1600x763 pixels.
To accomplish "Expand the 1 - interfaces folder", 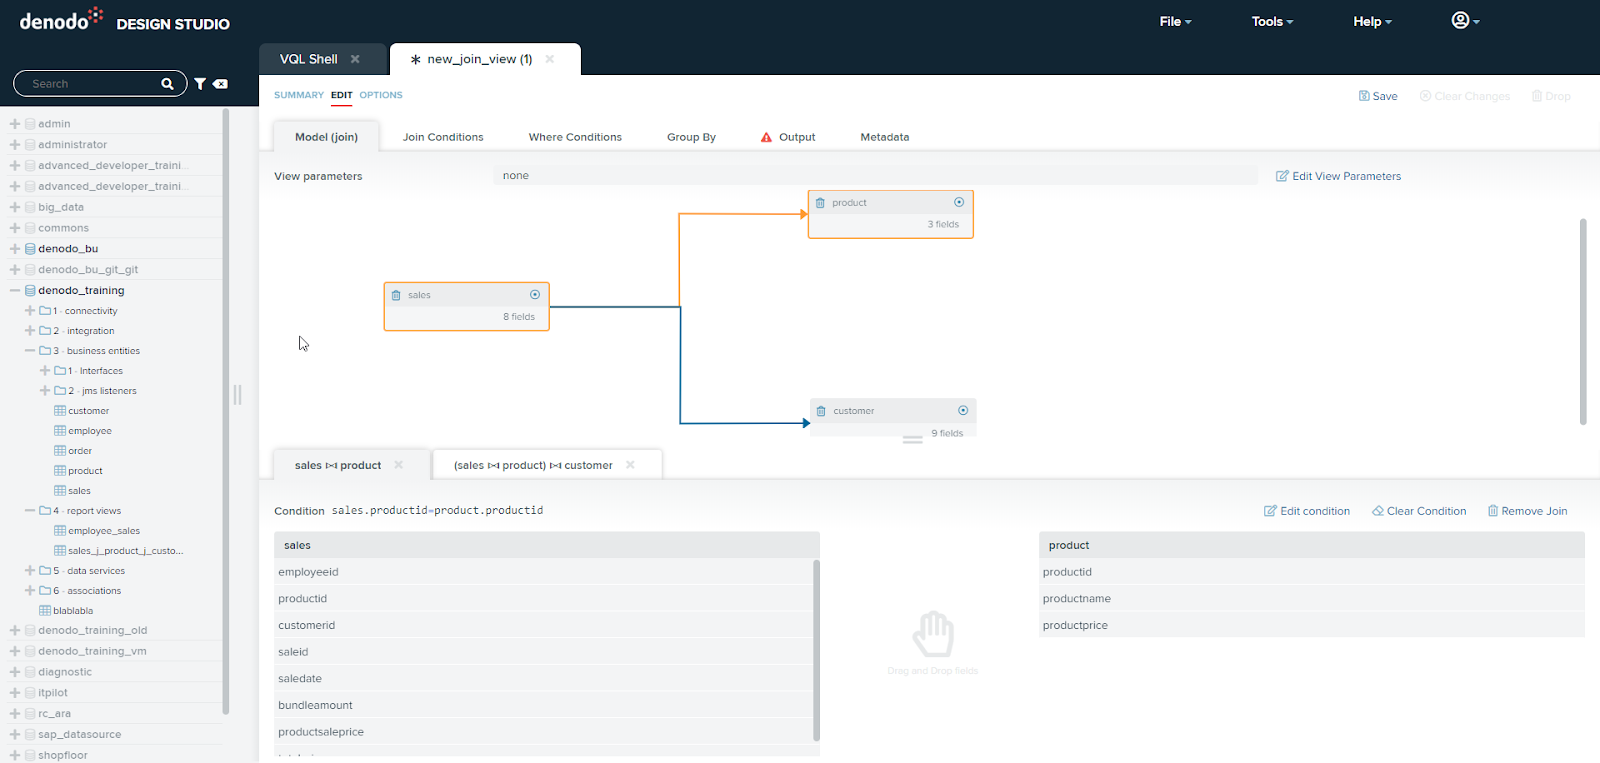I will (45, 371).
